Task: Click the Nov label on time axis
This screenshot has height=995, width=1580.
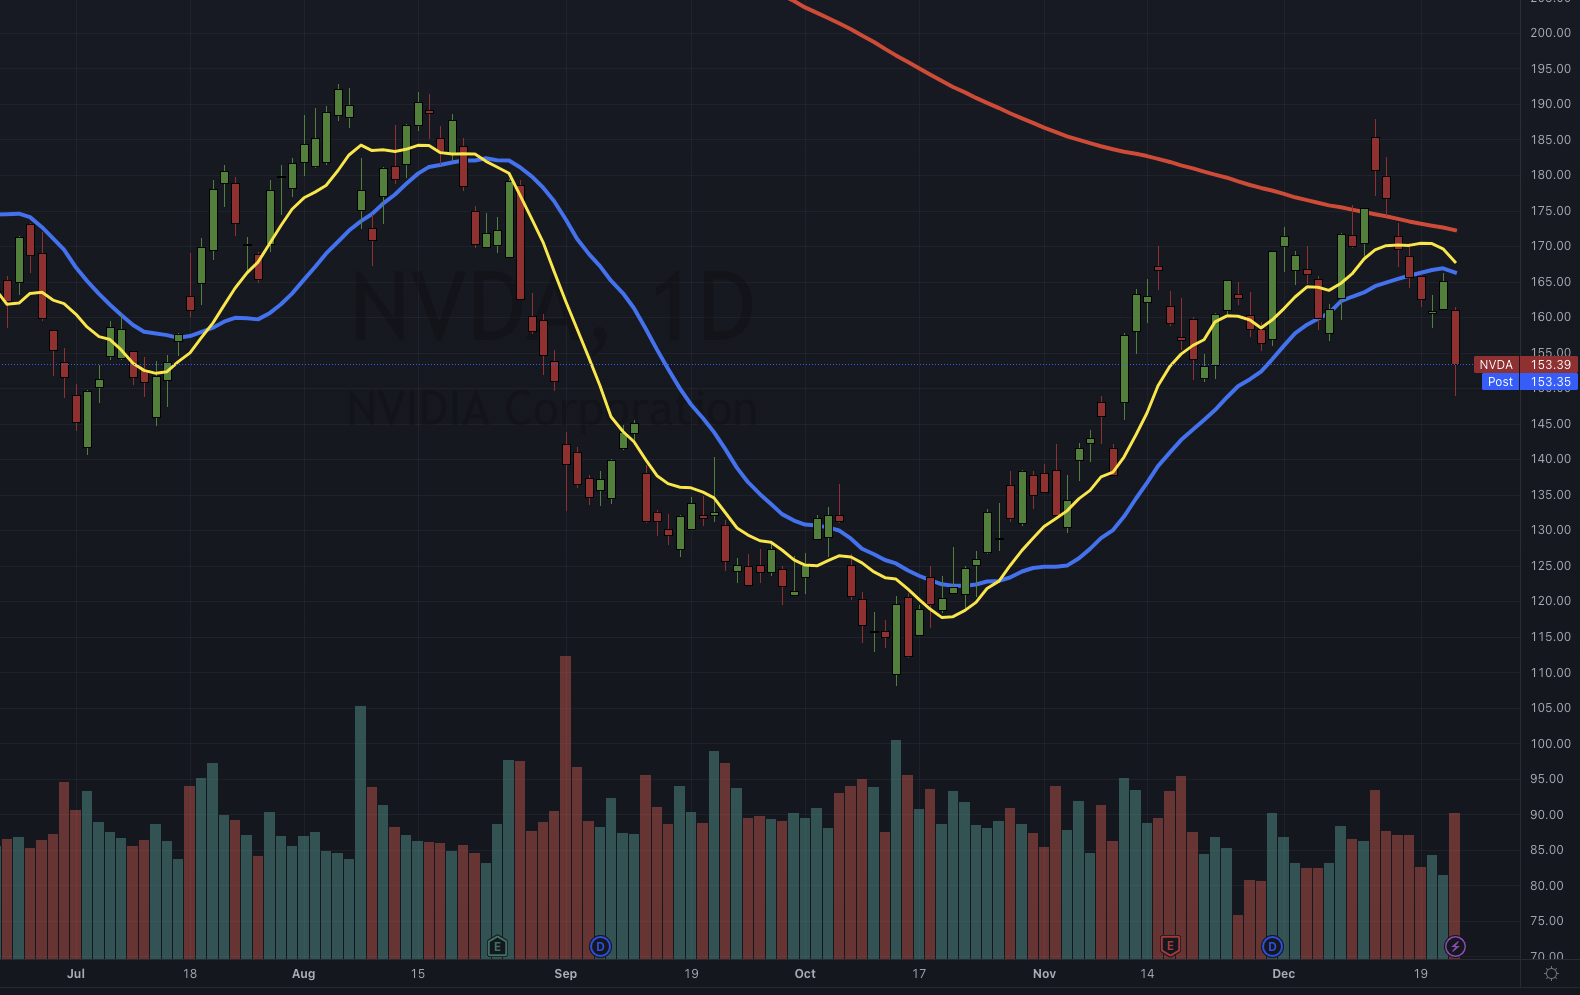Action: coord(1044,974)
